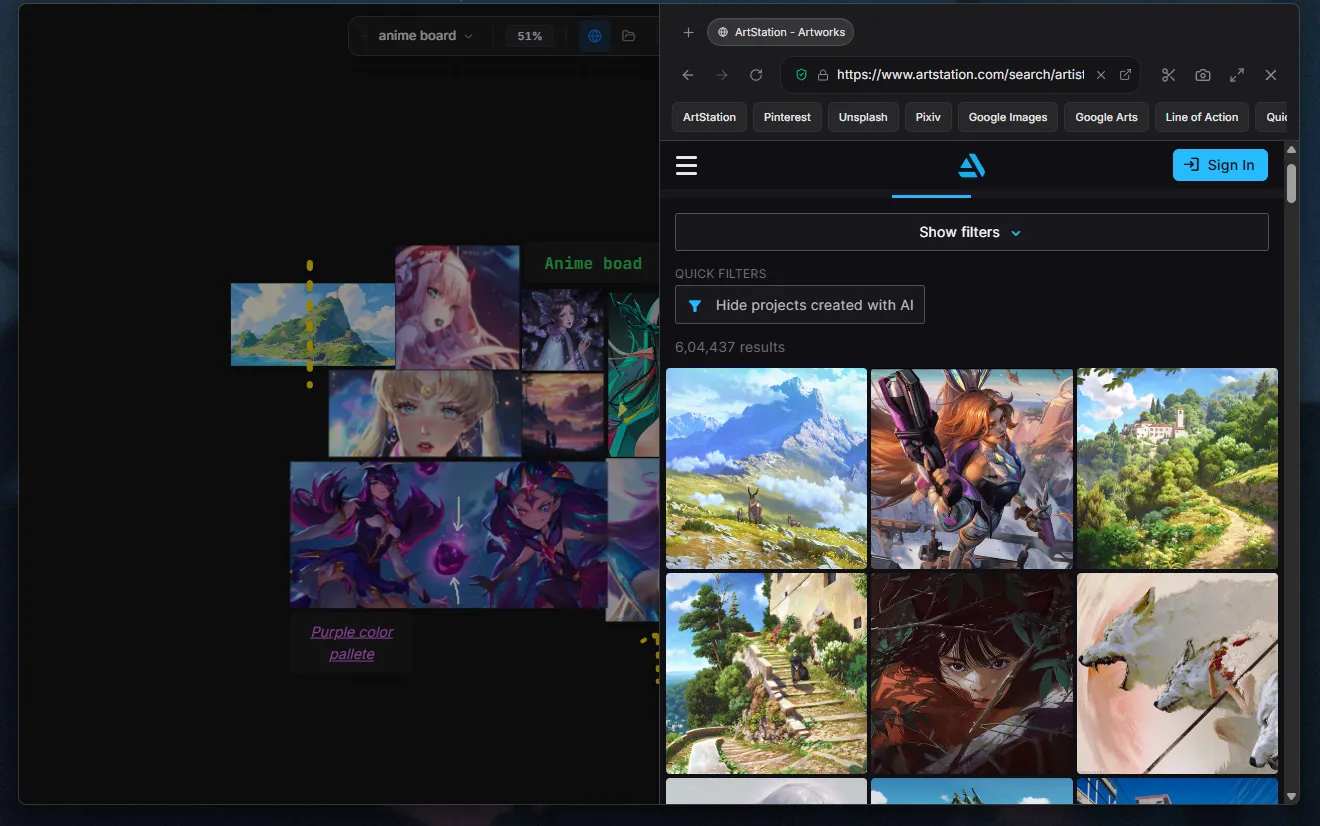Open the mountain landscape with clouds artwork
Image resolution: width=1320 pixels, height=826 pixels.
(766, 468)
